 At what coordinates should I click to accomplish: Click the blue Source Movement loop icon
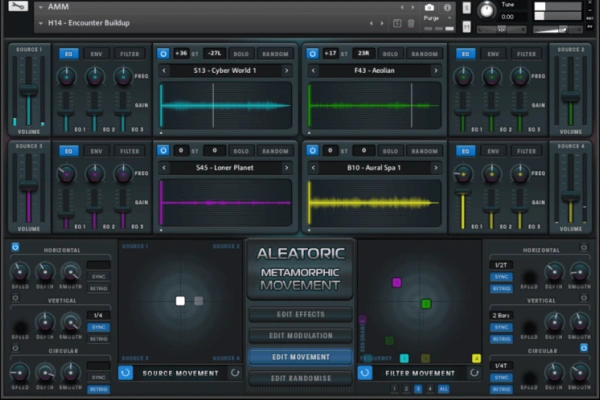pyautogui.click(x=126, y=373)
